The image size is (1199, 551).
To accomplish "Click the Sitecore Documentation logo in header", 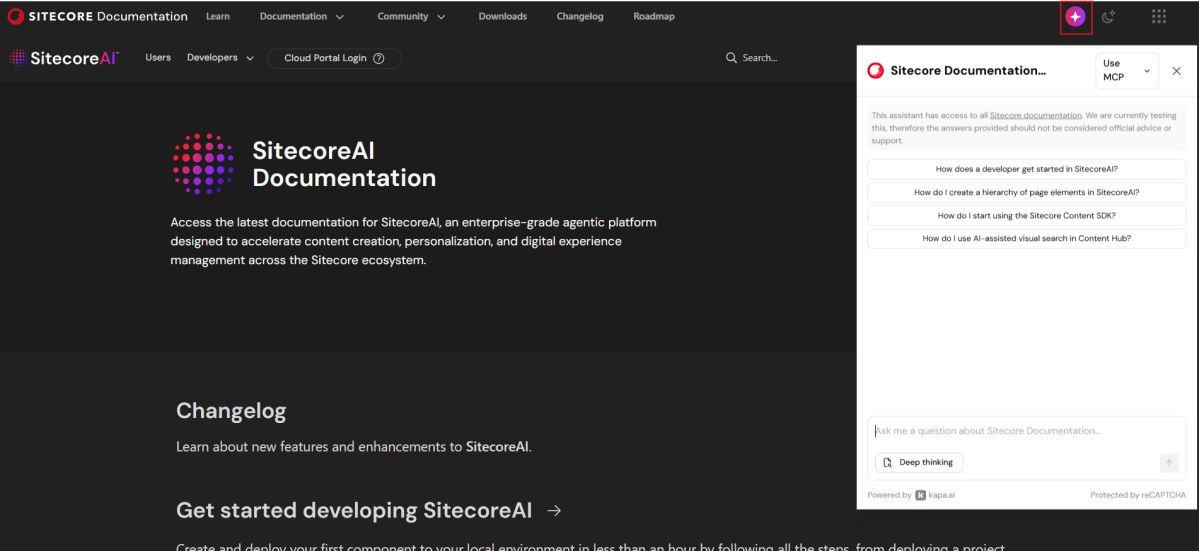I will [x=97, y=16].
